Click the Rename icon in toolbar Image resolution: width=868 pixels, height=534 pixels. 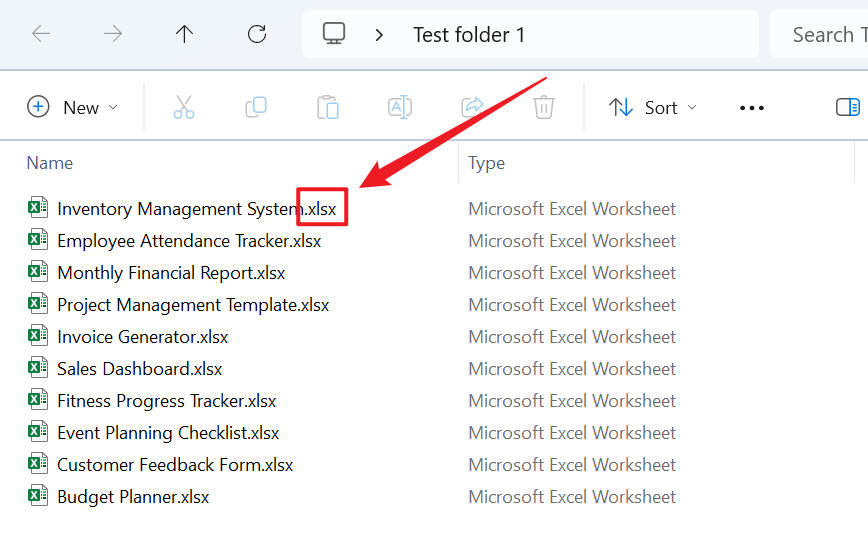point(400,107)
